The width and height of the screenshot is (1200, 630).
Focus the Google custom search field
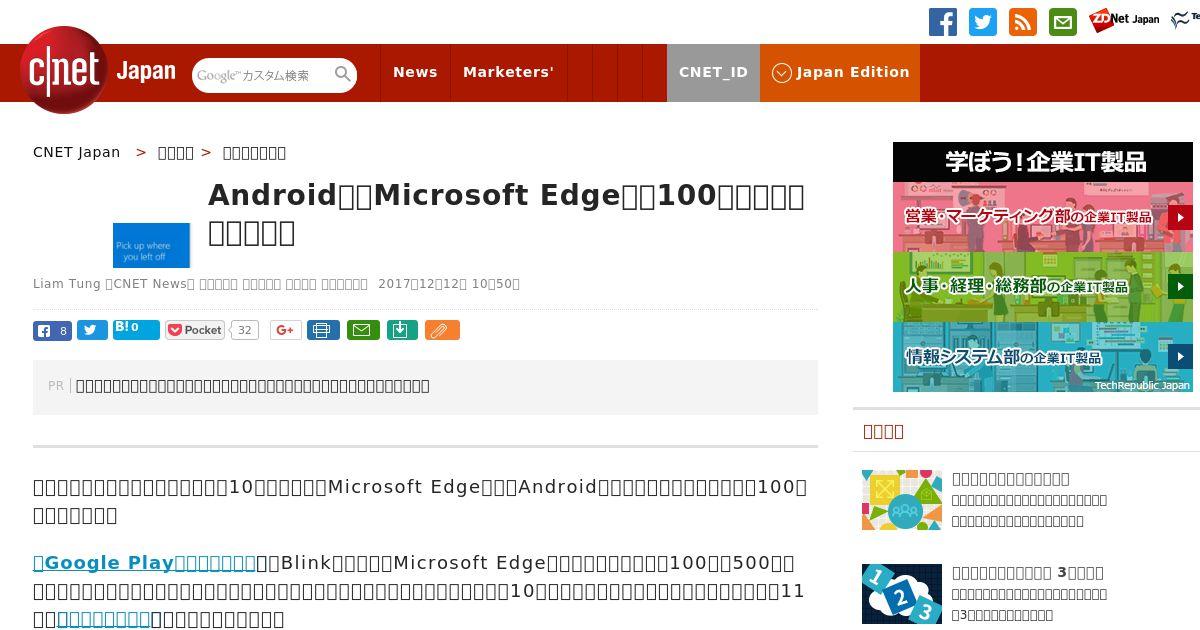coord(263,75)
